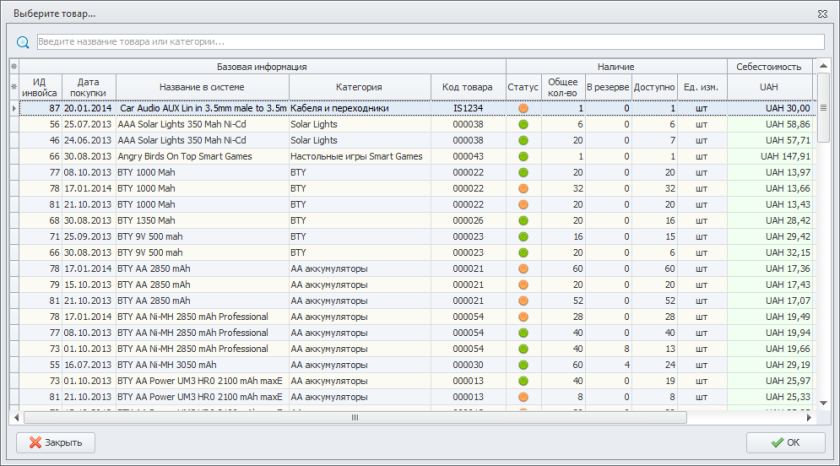
Task: Sort by the Категория column header
Action: click(x=359, y=87)
